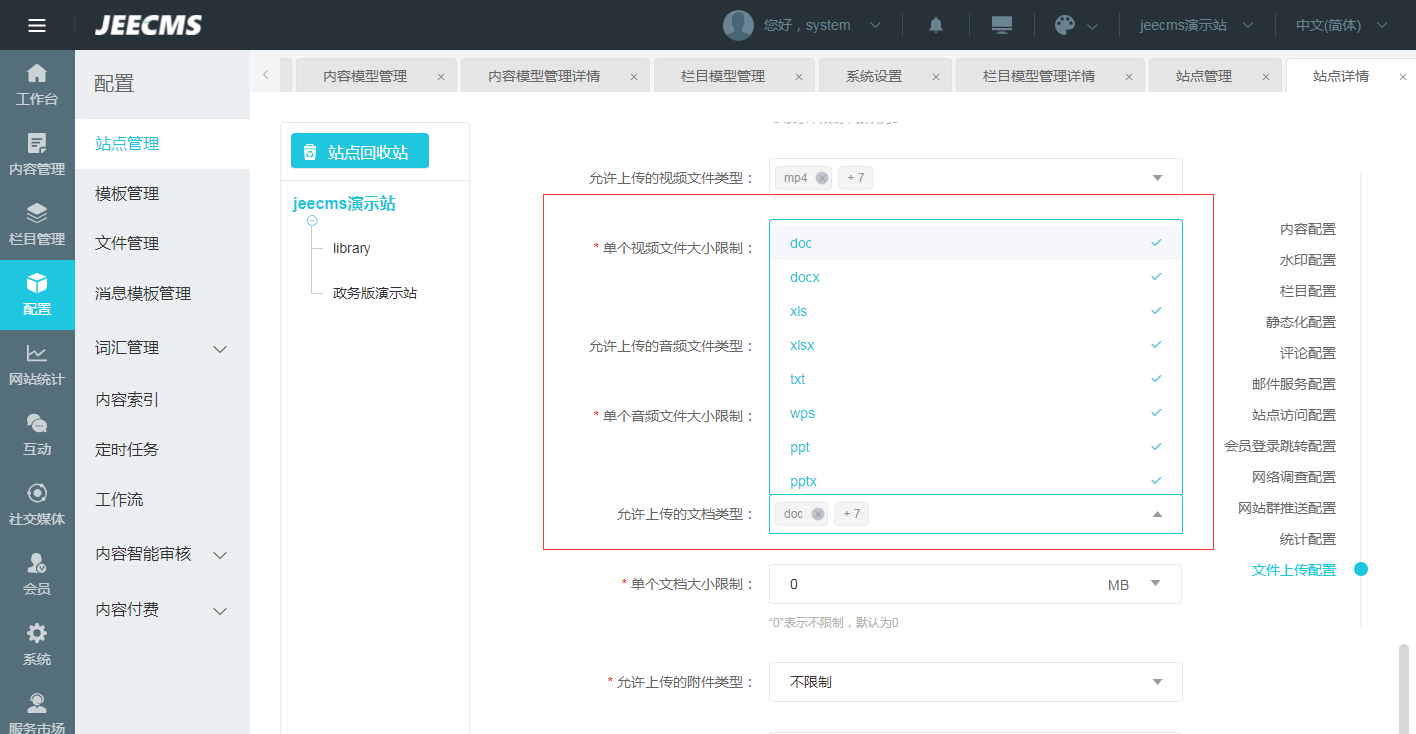Collapse the jeecms演示站 tree node
1416x734 pixels.
[x=312, y=220]
